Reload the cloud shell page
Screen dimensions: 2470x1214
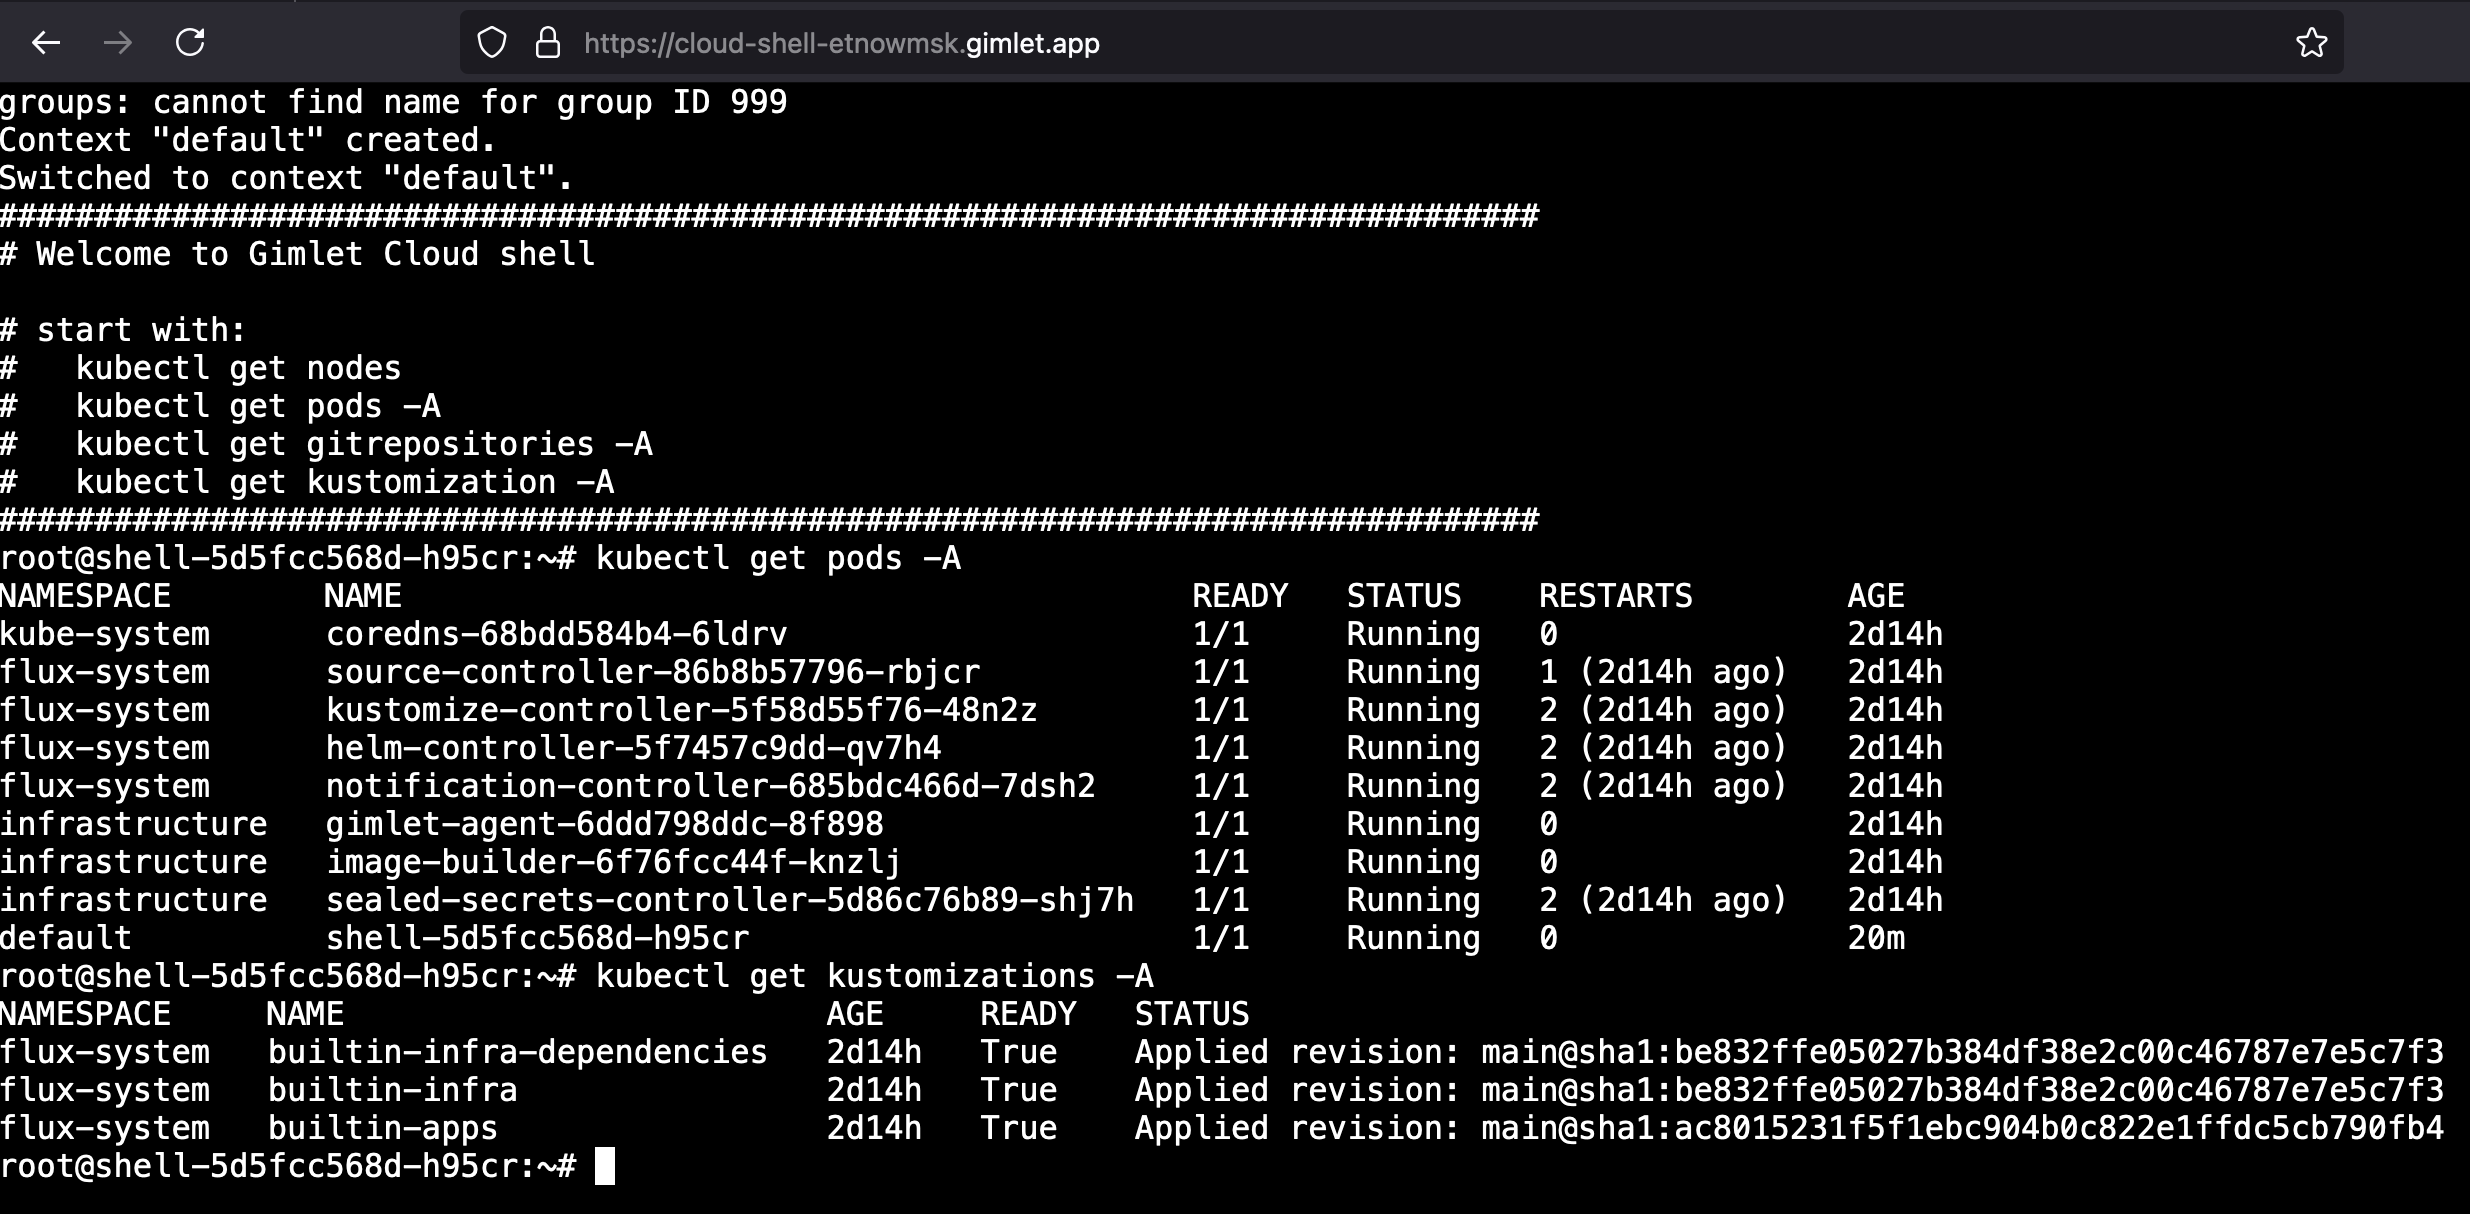[x=190, y=43]
